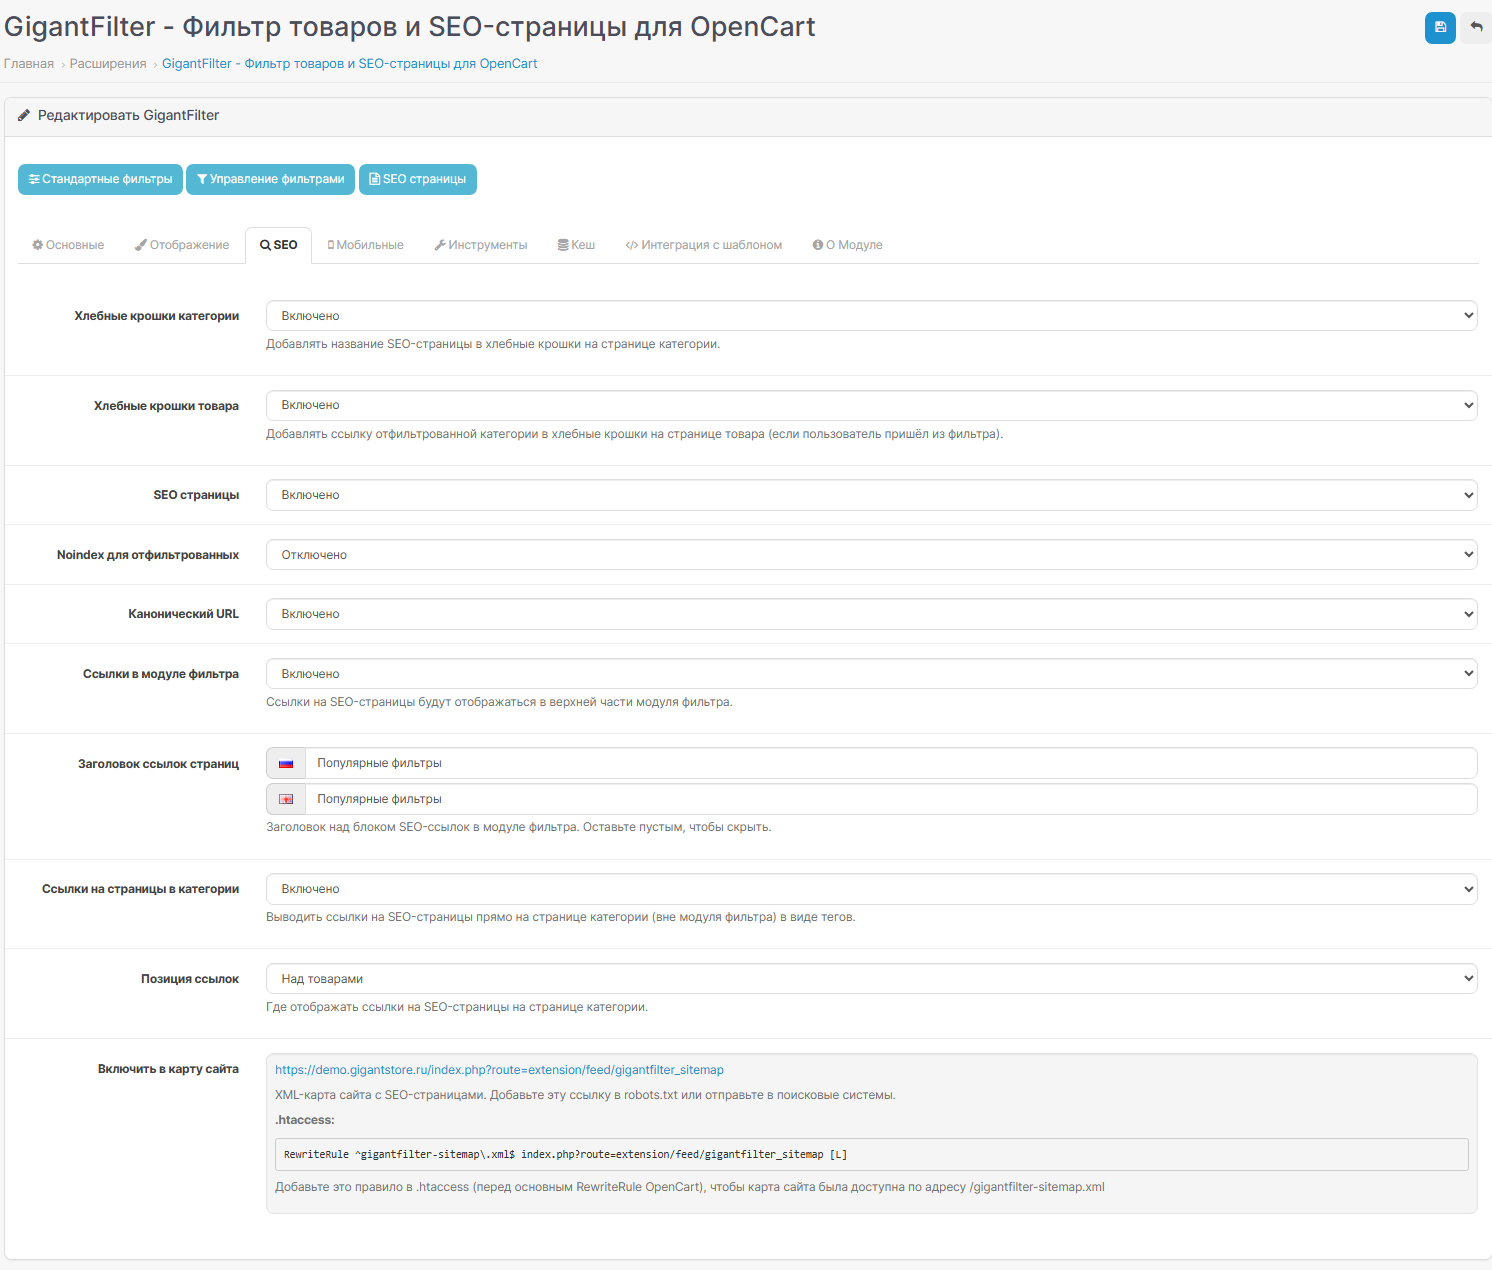
Task: Click the back arrow icon button
Action: point(1476,27)
